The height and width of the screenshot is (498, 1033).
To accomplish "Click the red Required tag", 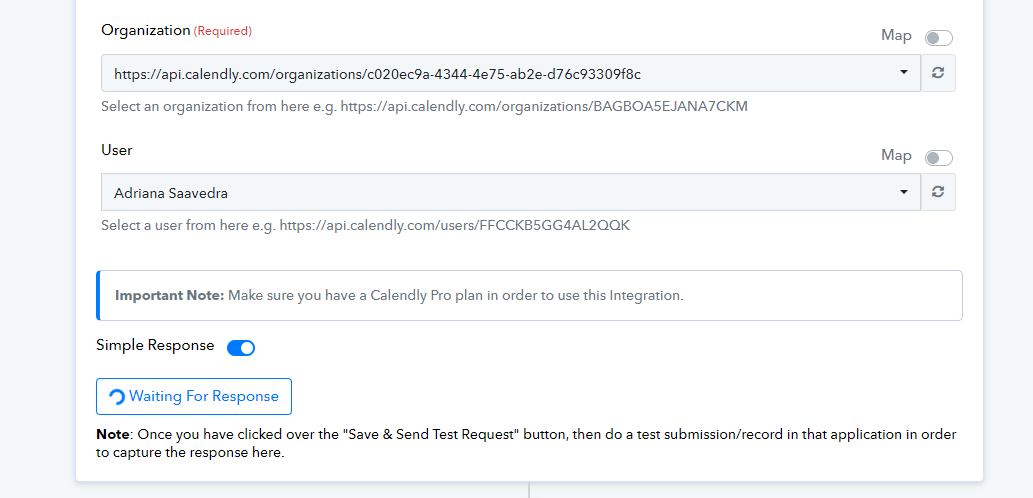I will (x=223, y=31).
